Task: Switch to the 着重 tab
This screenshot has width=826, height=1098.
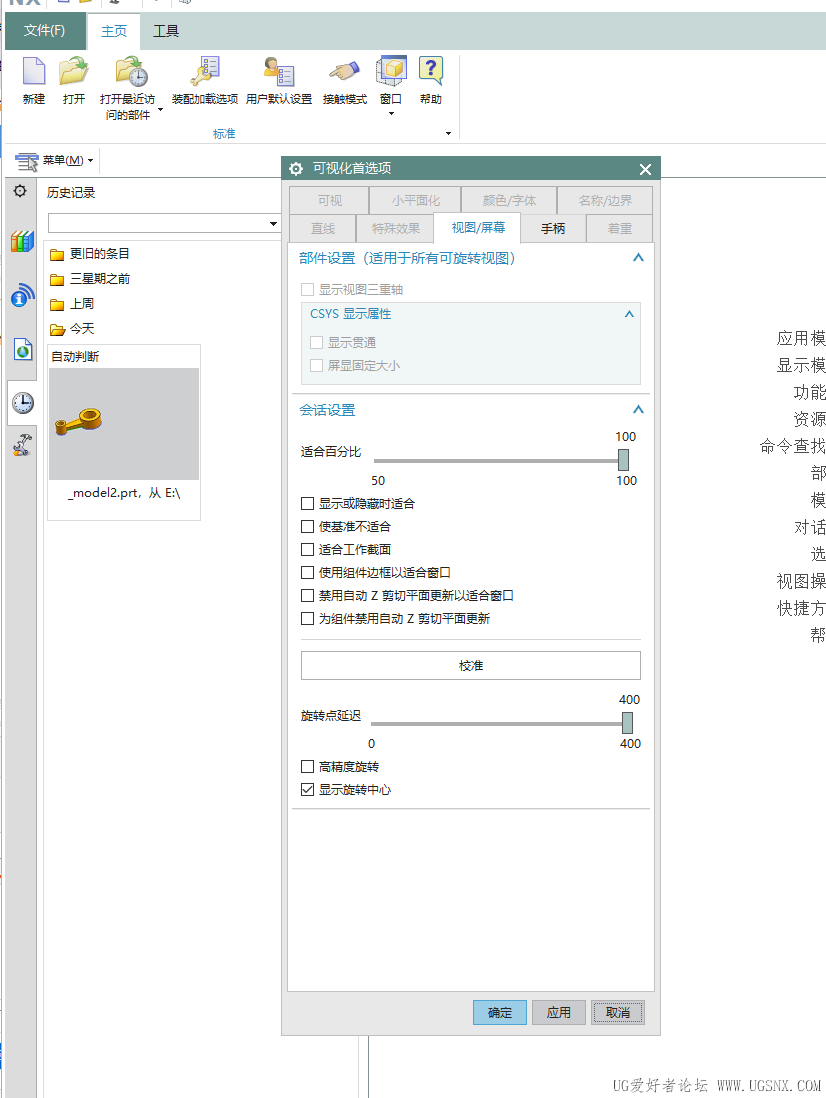Action: [620, 228]
